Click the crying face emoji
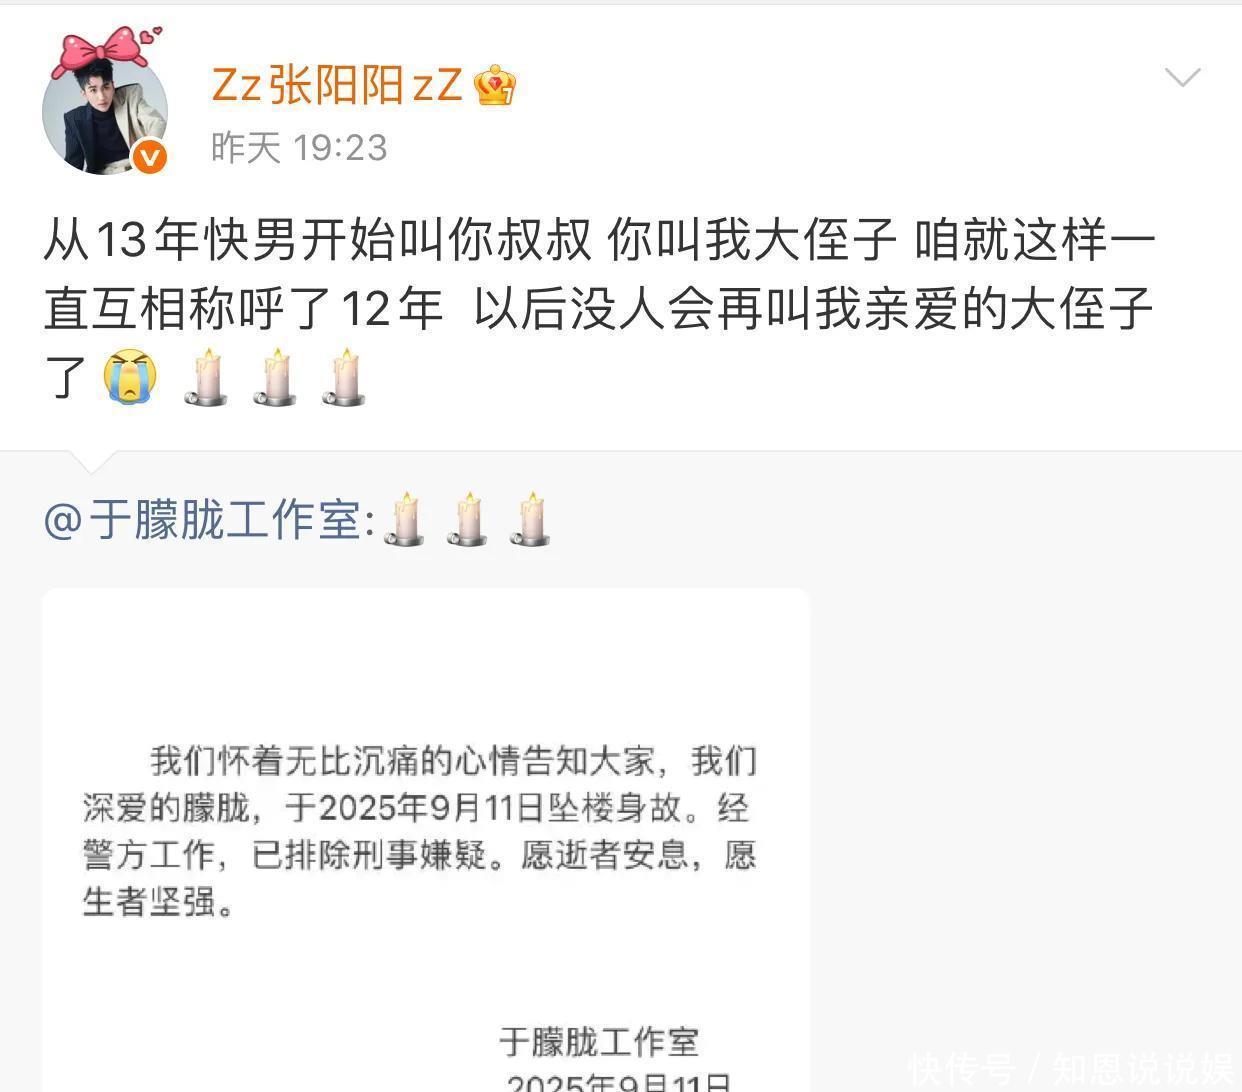The width and height of the screenshot is (1242, 1092). (131, 377)
